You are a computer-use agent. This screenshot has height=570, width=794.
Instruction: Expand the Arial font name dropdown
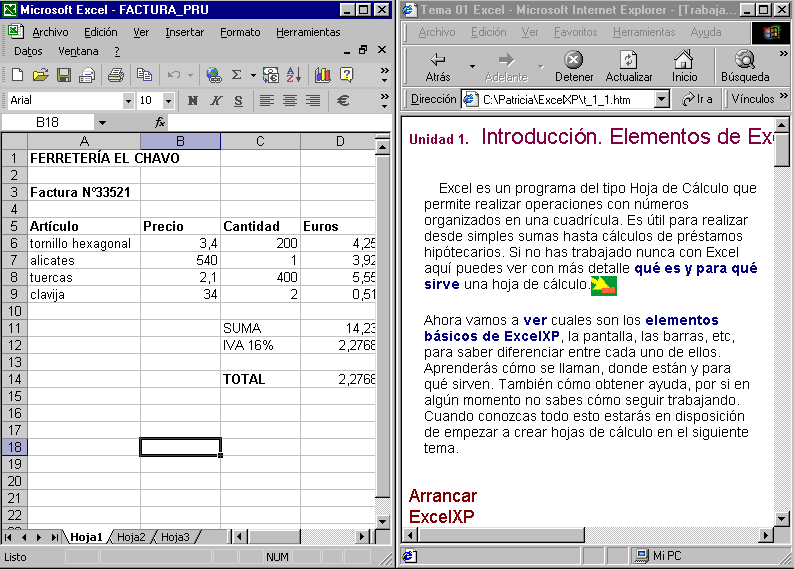click(x=128, y=101)
